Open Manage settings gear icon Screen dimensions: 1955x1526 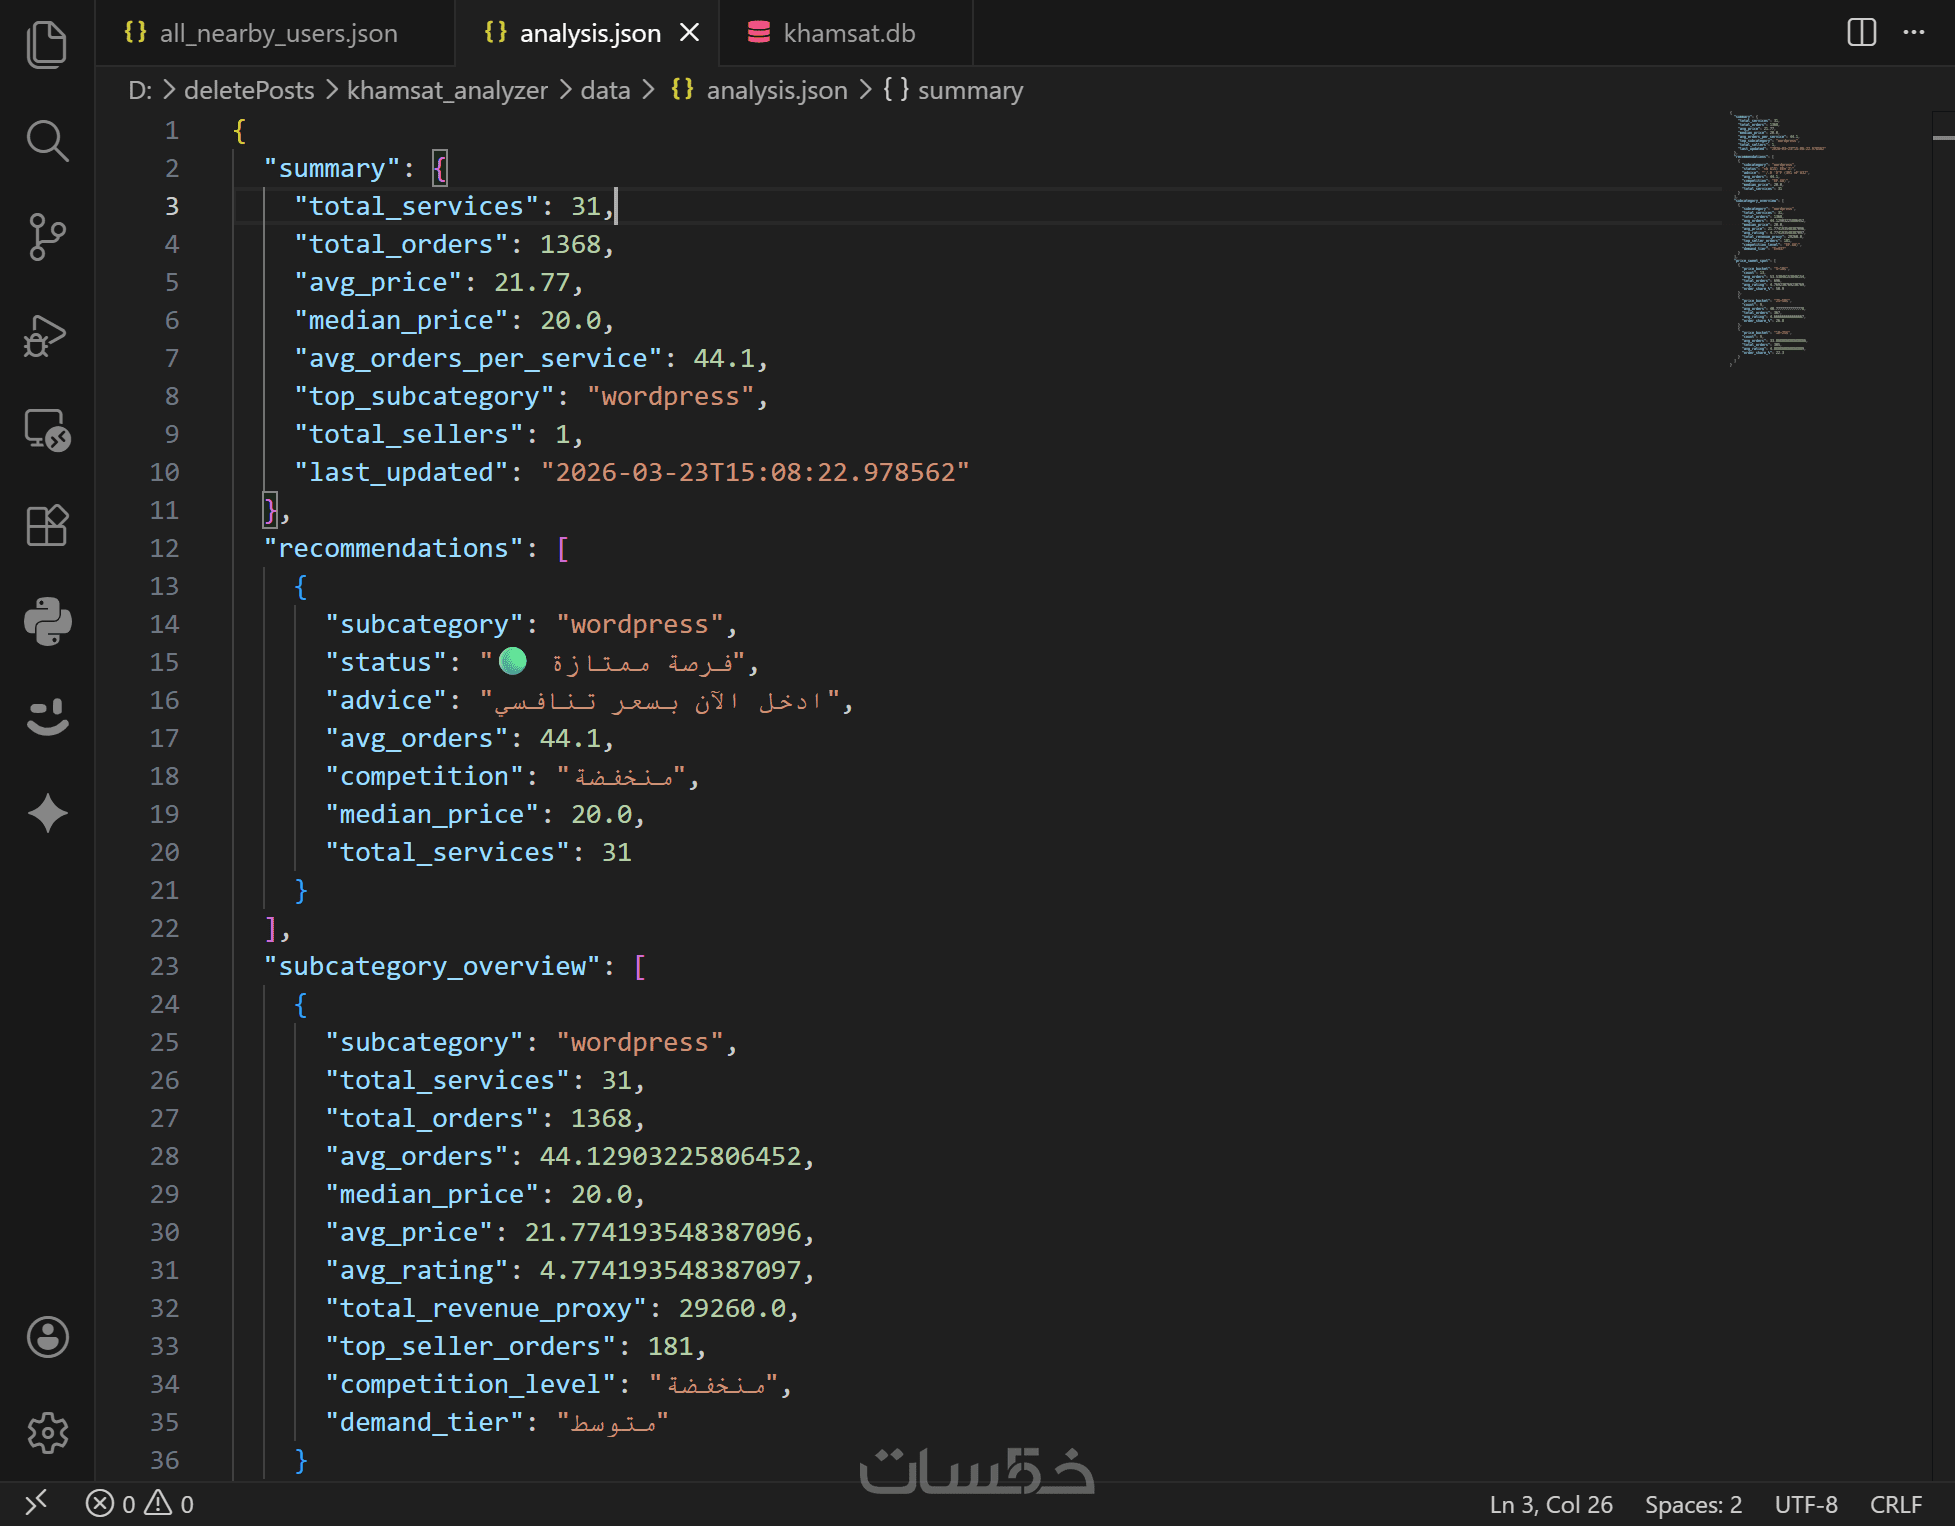tap(47, 1433)
